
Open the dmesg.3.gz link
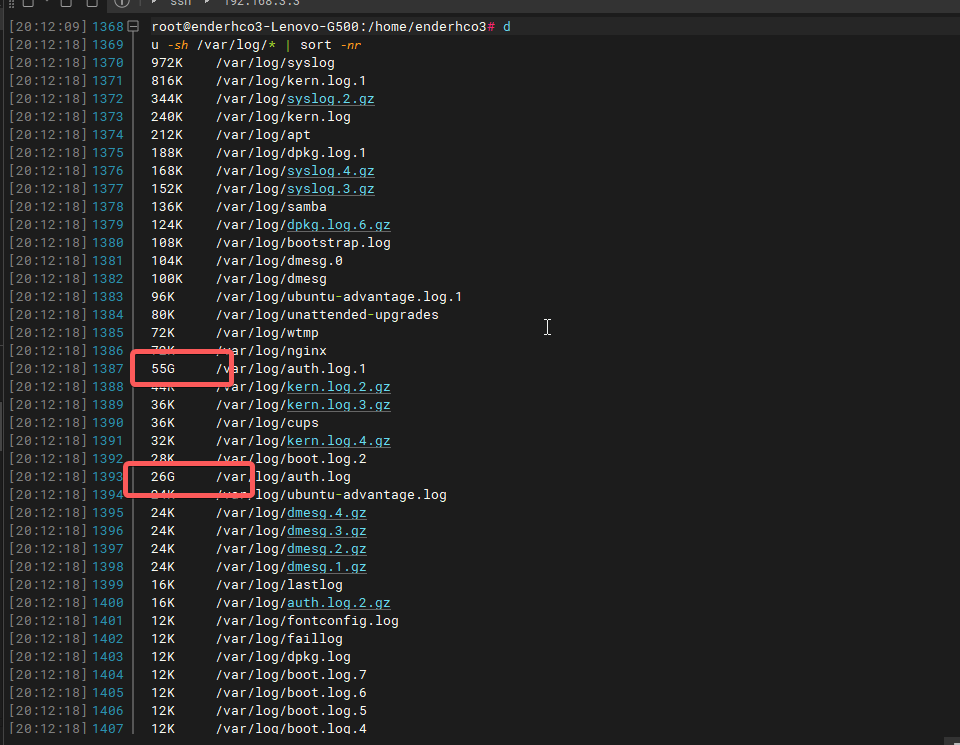[x=327, y=531]
